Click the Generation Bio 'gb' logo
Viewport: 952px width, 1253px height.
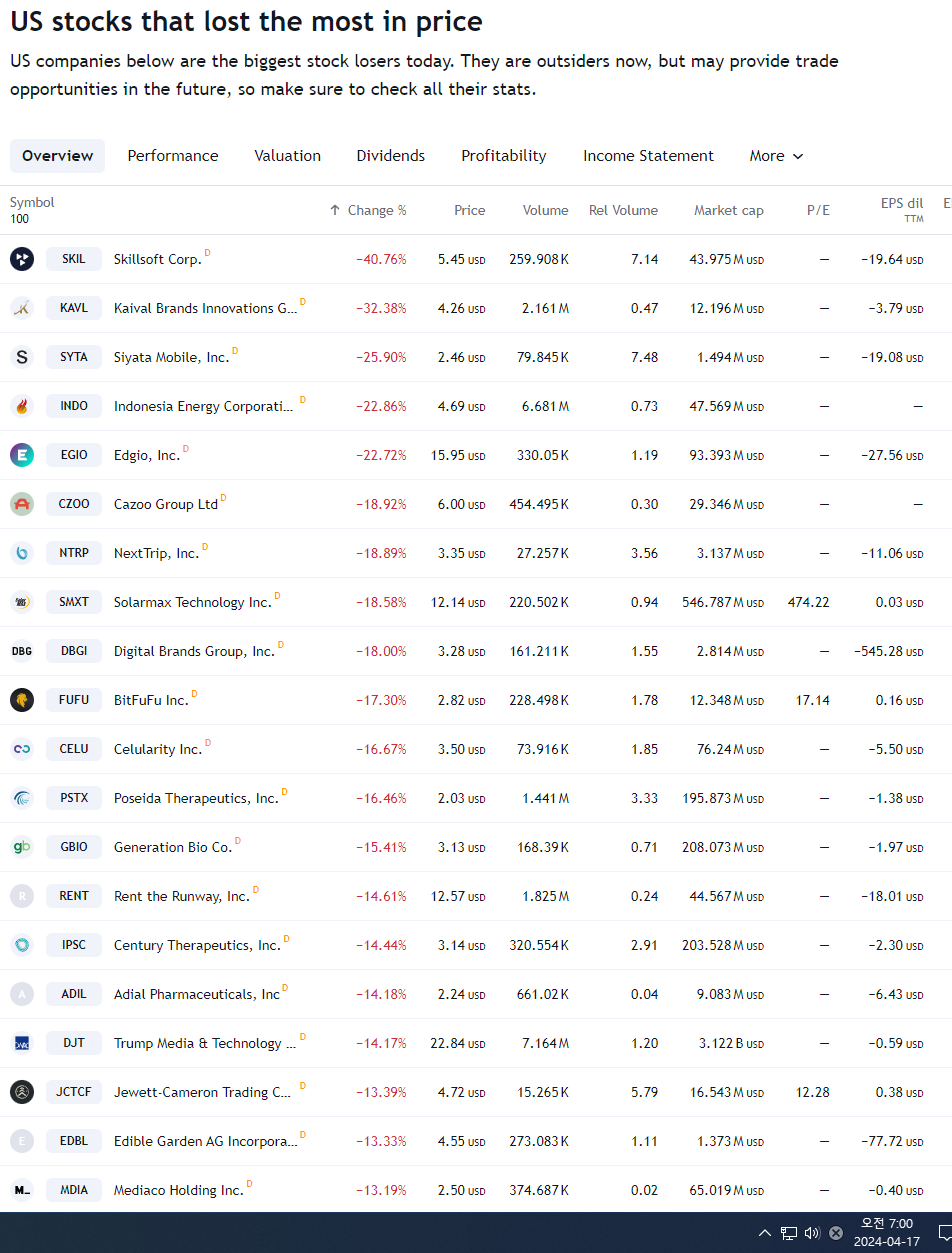coord(22,847)
